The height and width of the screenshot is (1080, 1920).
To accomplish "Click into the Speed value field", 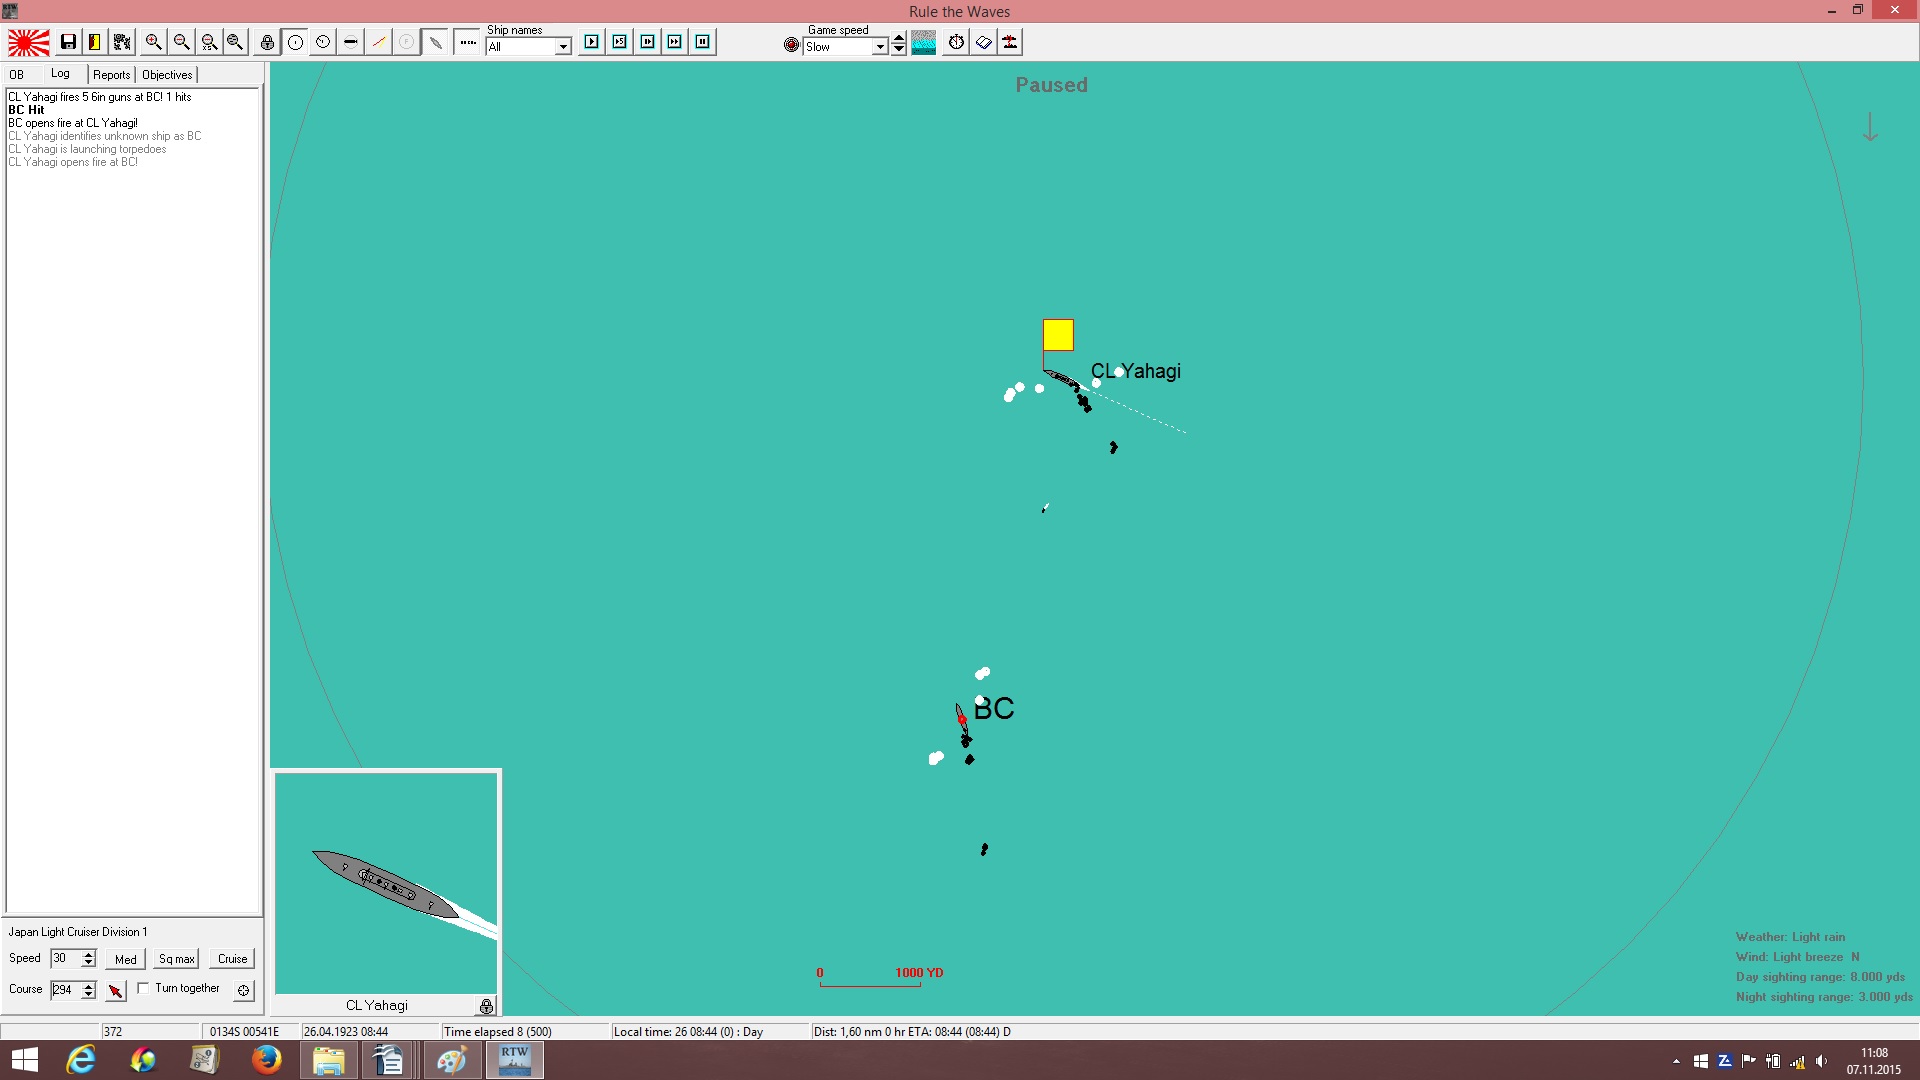I will [65, 958].
